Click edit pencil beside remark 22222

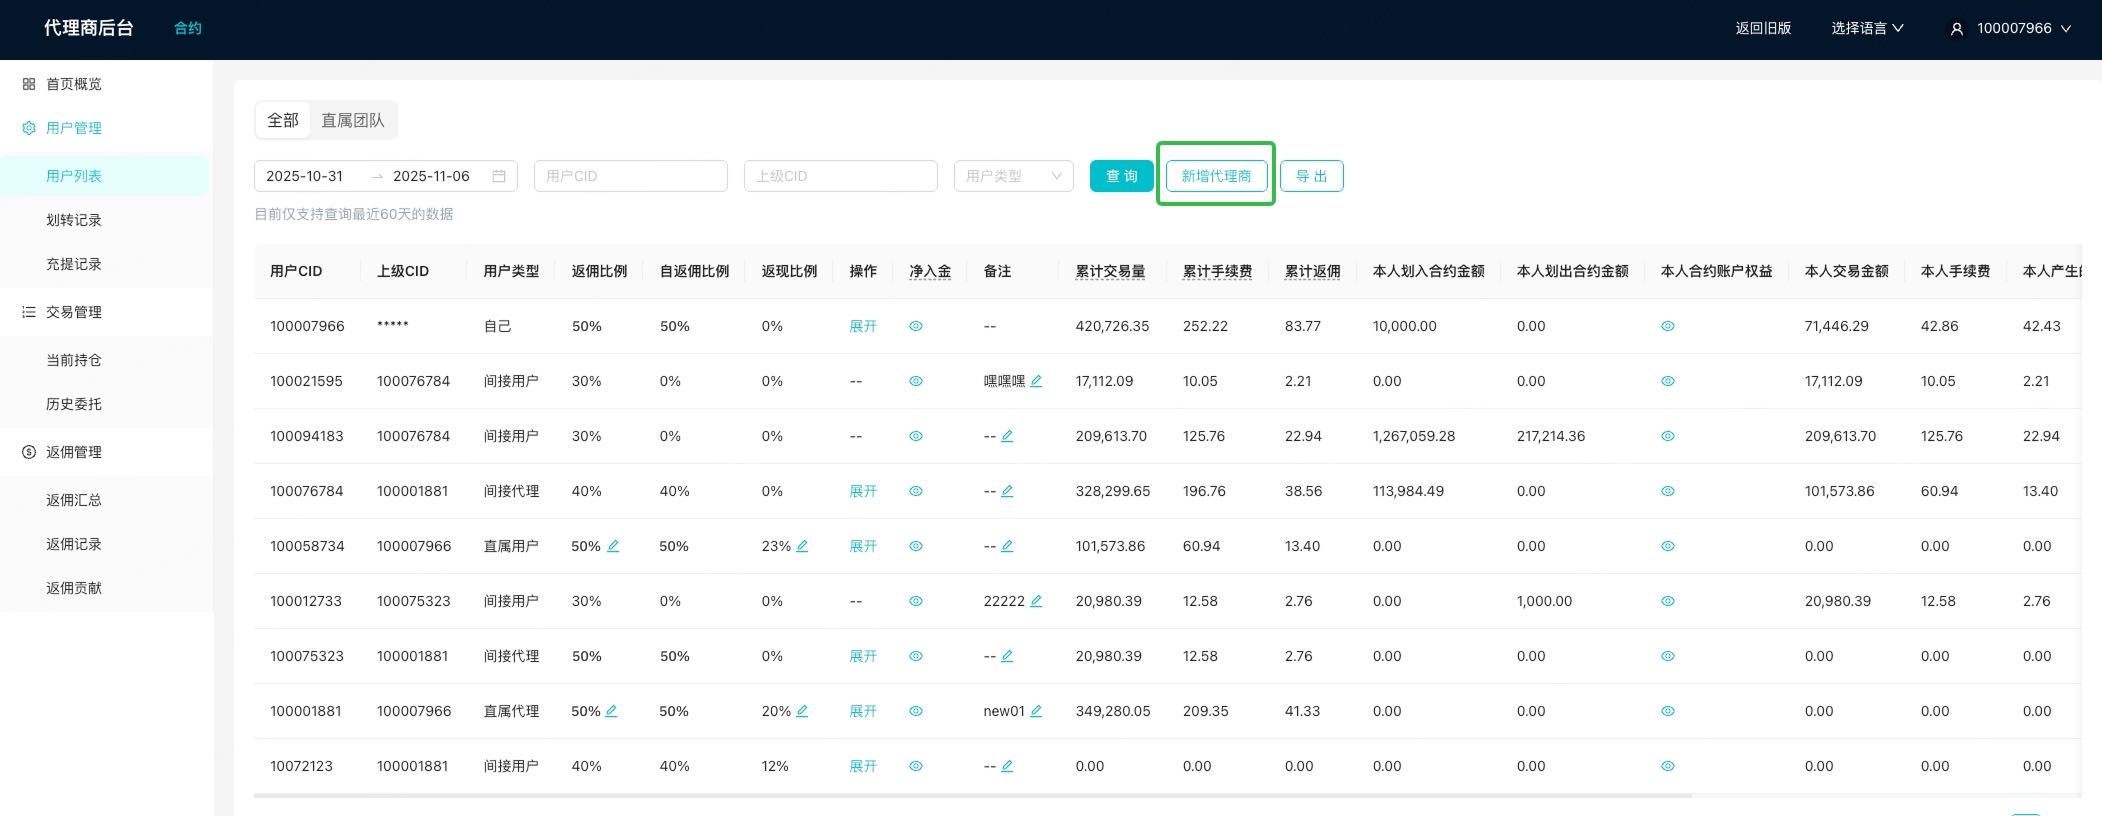[1036, 601]
